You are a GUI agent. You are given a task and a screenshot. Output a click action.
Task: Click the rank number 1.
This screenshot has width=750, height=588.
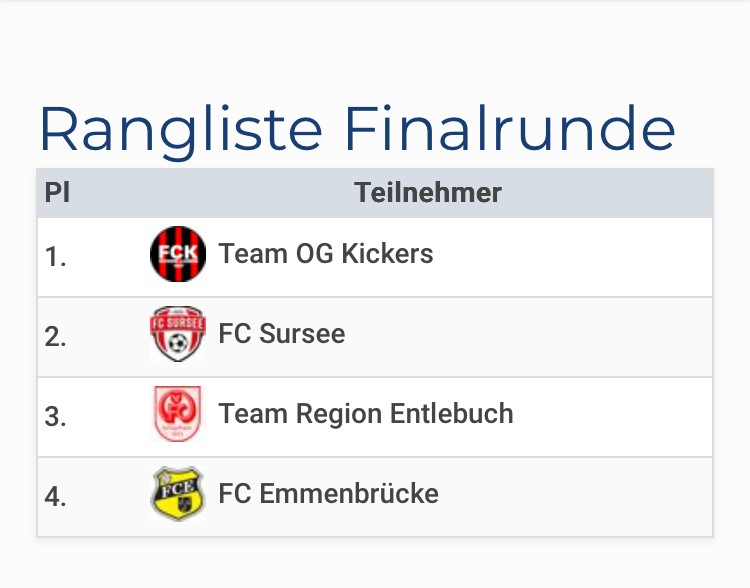[x=56, y=257]
